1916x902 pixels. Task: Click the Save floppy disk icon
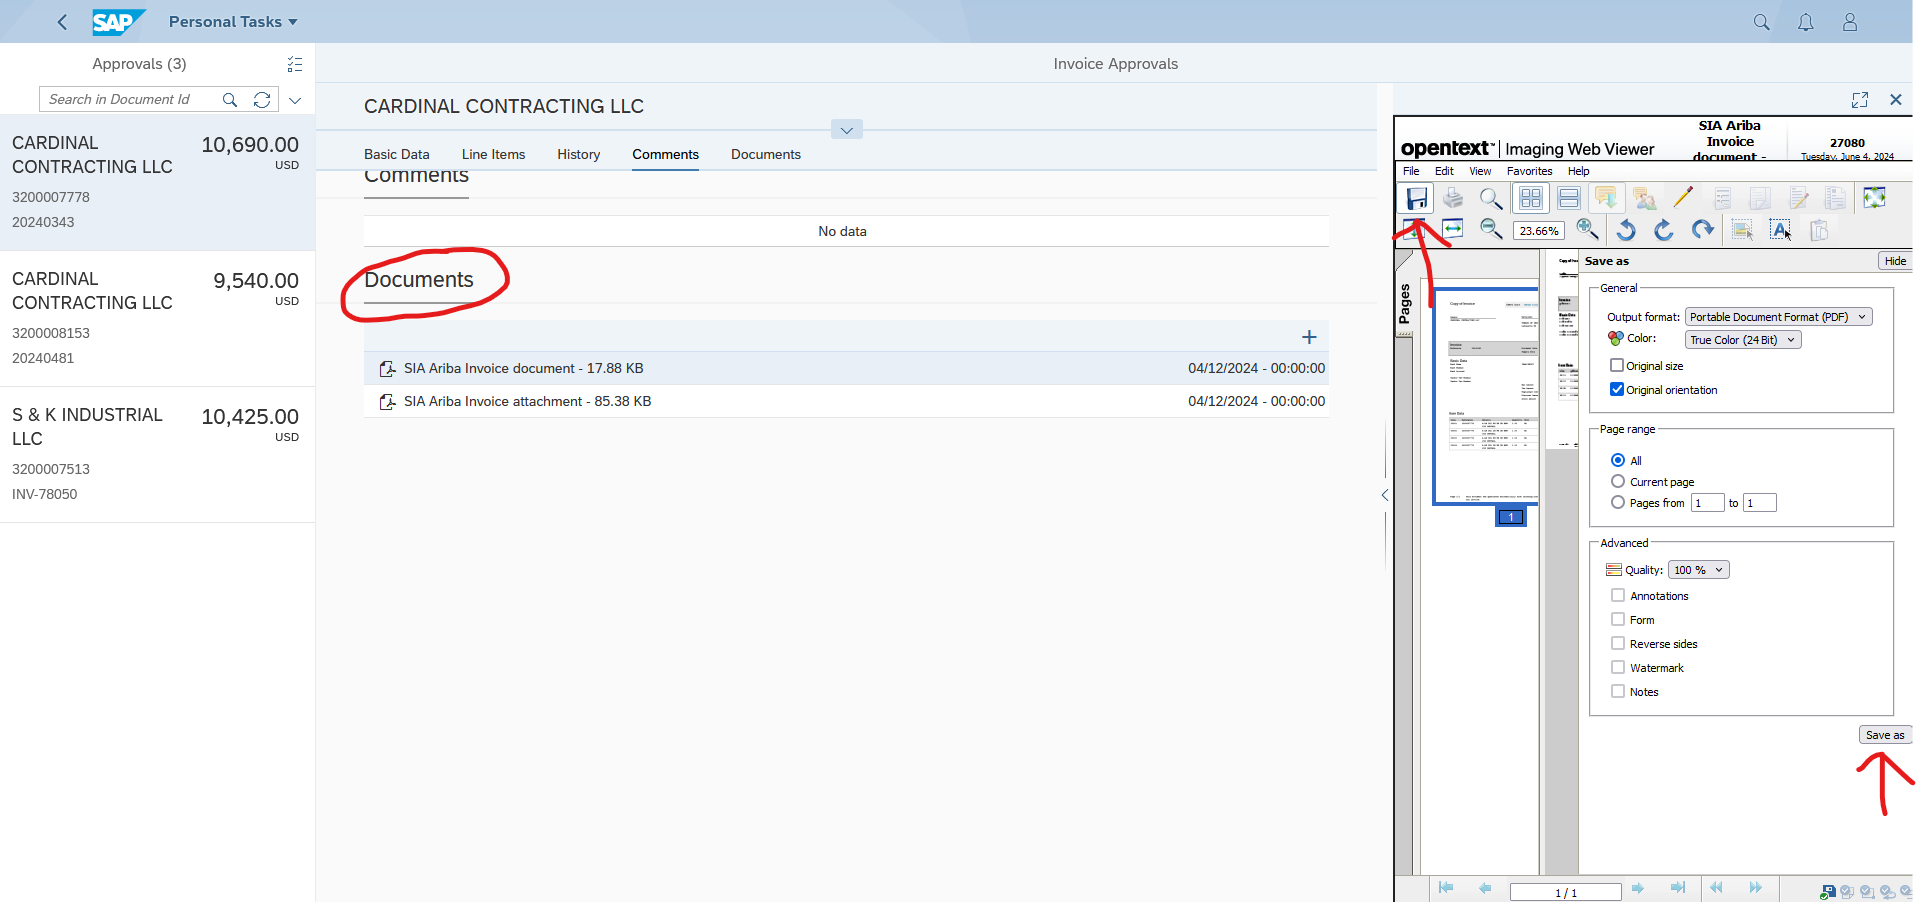1416,198
